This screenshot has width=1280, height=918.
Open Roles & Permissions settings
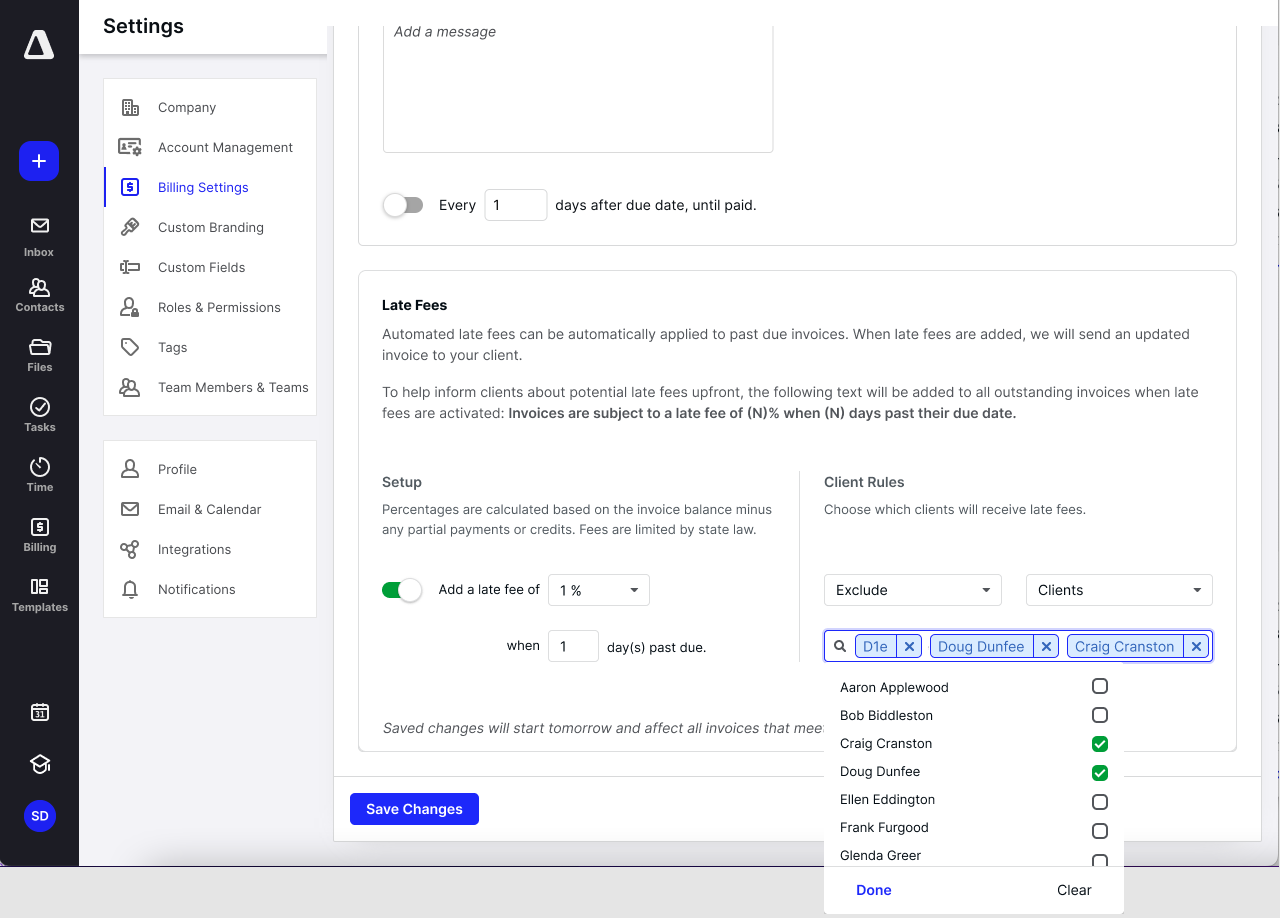pyautogui.click(x=219, y=307)
